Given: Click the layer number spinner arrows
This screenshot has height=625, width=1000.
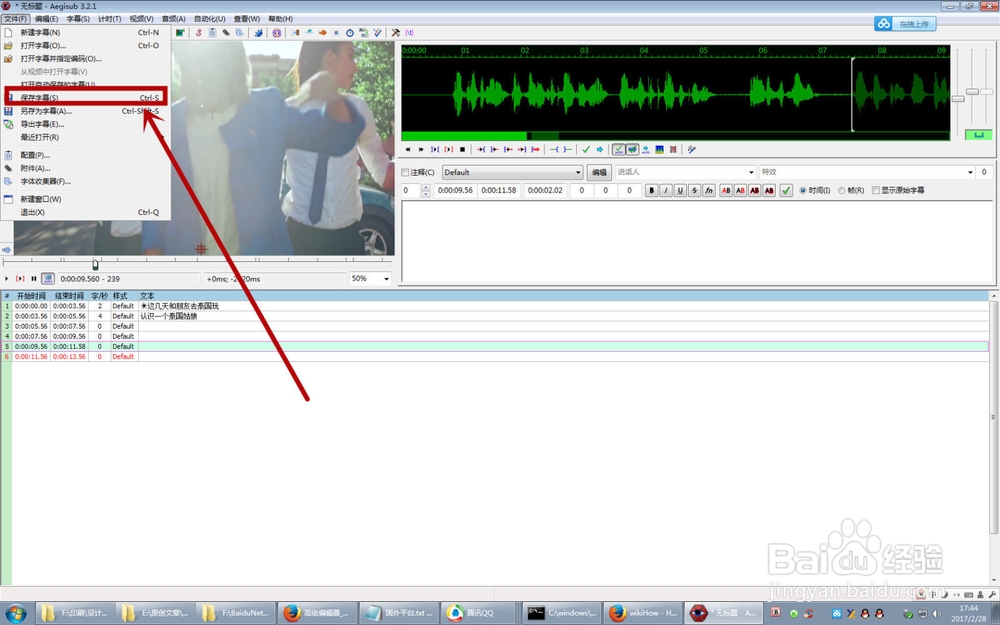Looking at the screenshot, I should point(425,190).
